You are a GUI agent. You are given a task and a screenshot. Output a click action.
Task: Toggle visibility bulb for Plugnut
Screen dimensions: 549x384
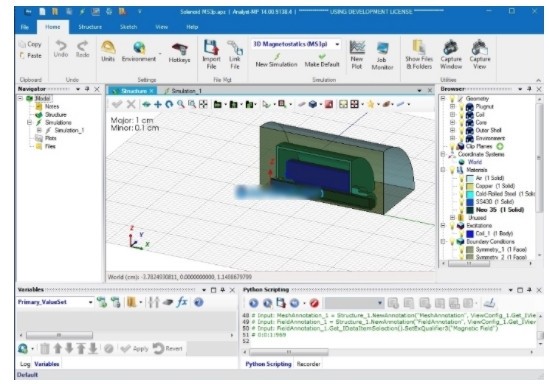point(461,106)
